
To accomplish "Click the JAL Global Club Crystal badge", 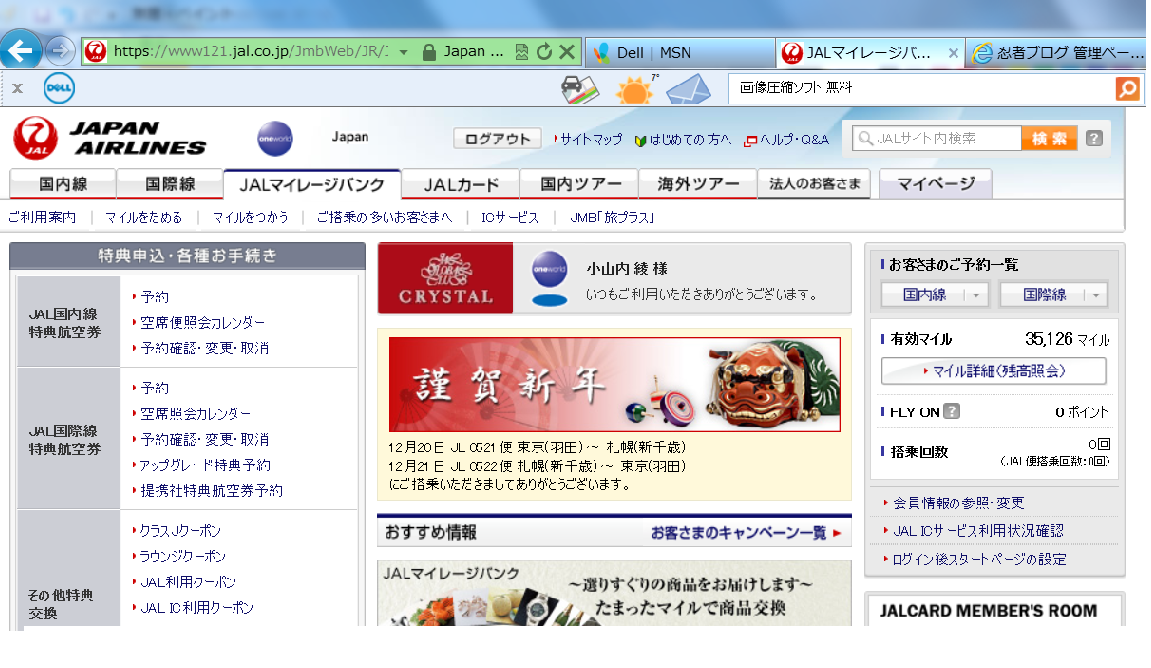I will [x=446, y=278].
